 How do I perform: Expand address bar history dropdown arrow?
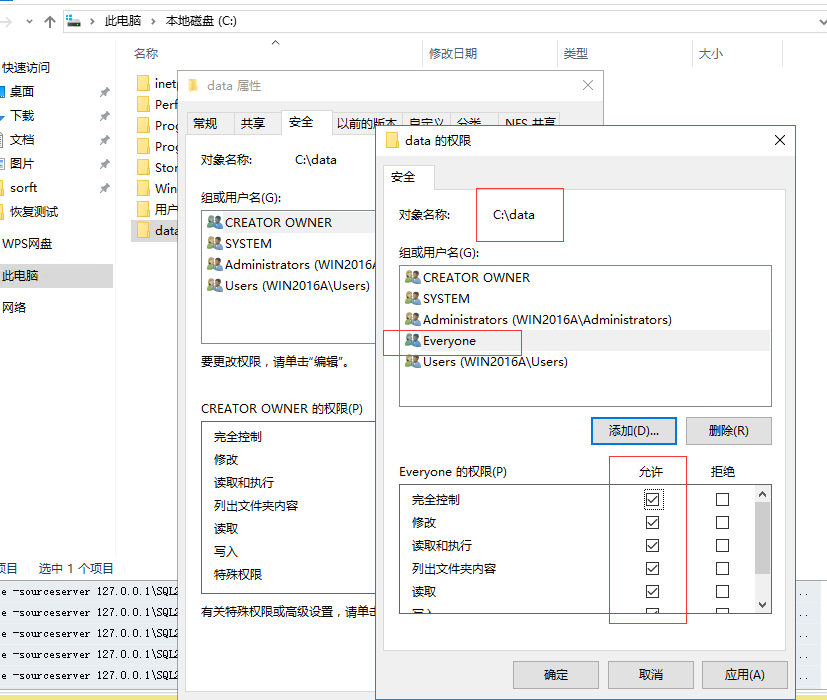point(822,22)
